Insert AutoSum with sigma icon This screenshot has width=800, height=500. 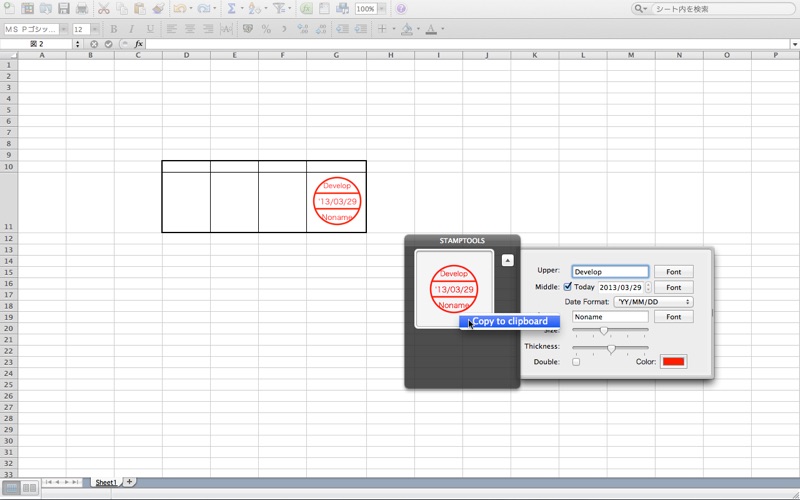pyautogui.click(x=231, y=8)
